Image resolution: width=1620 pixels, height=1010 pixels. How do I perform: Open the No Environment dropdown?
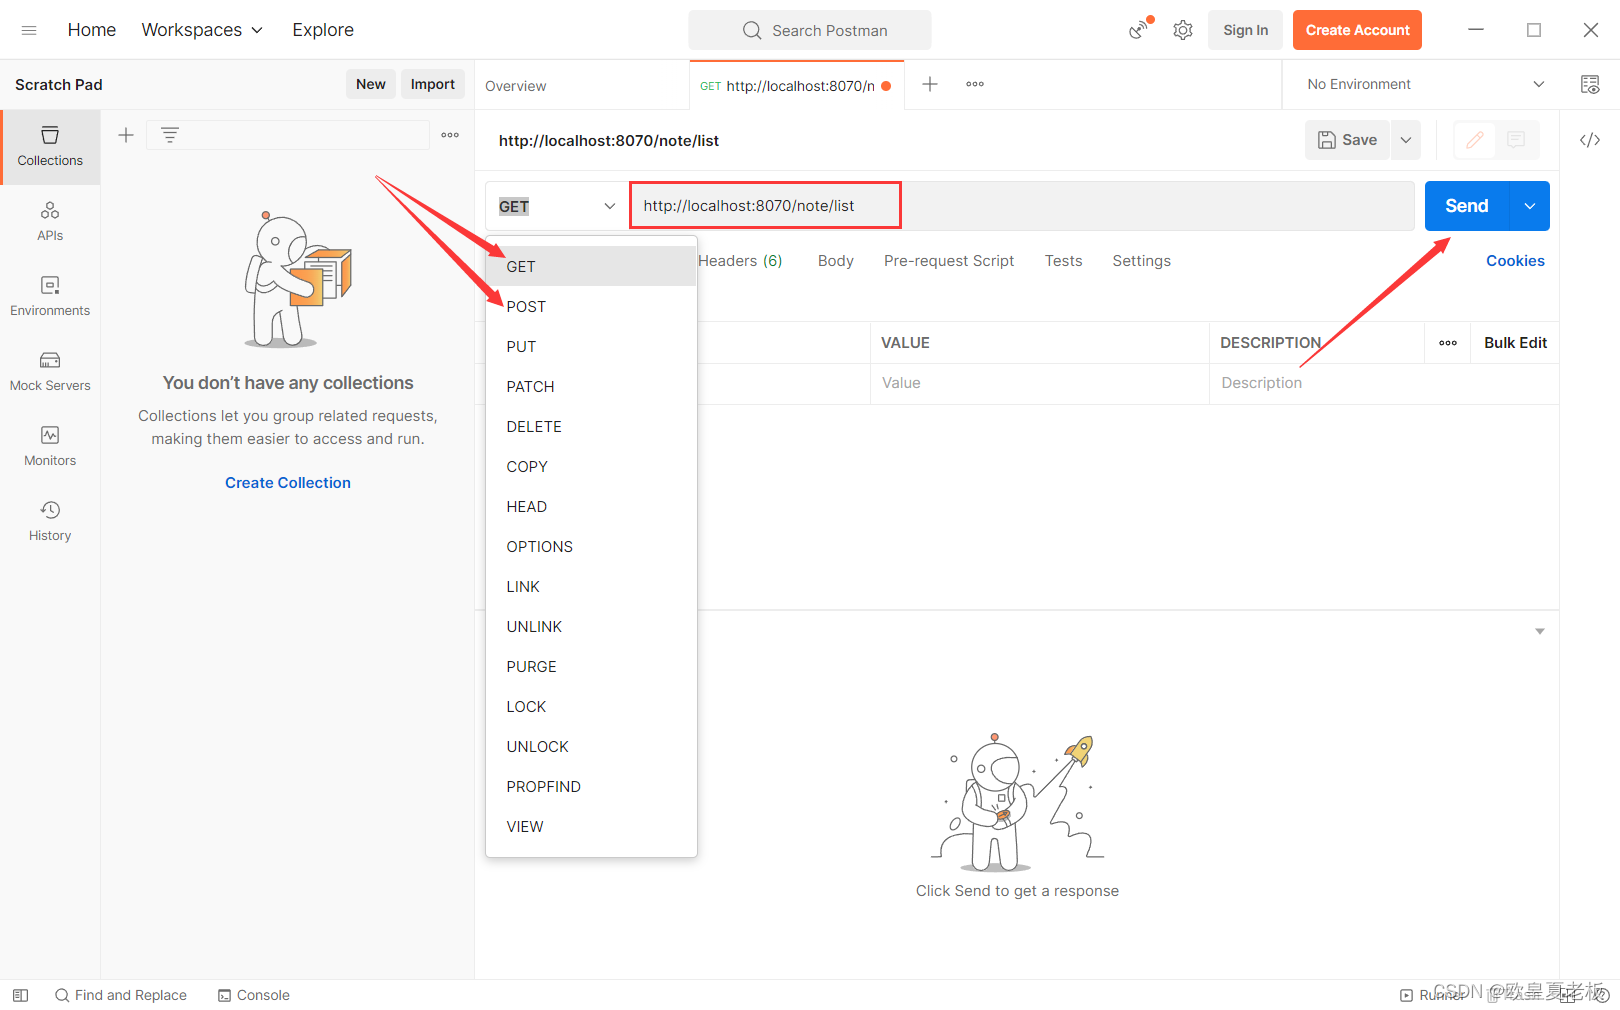point(1426,84)
